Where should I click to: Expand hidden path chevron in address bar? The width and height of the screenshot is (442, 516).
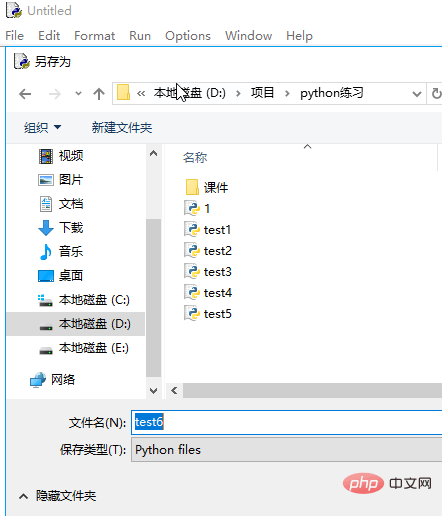pos(141,94)
